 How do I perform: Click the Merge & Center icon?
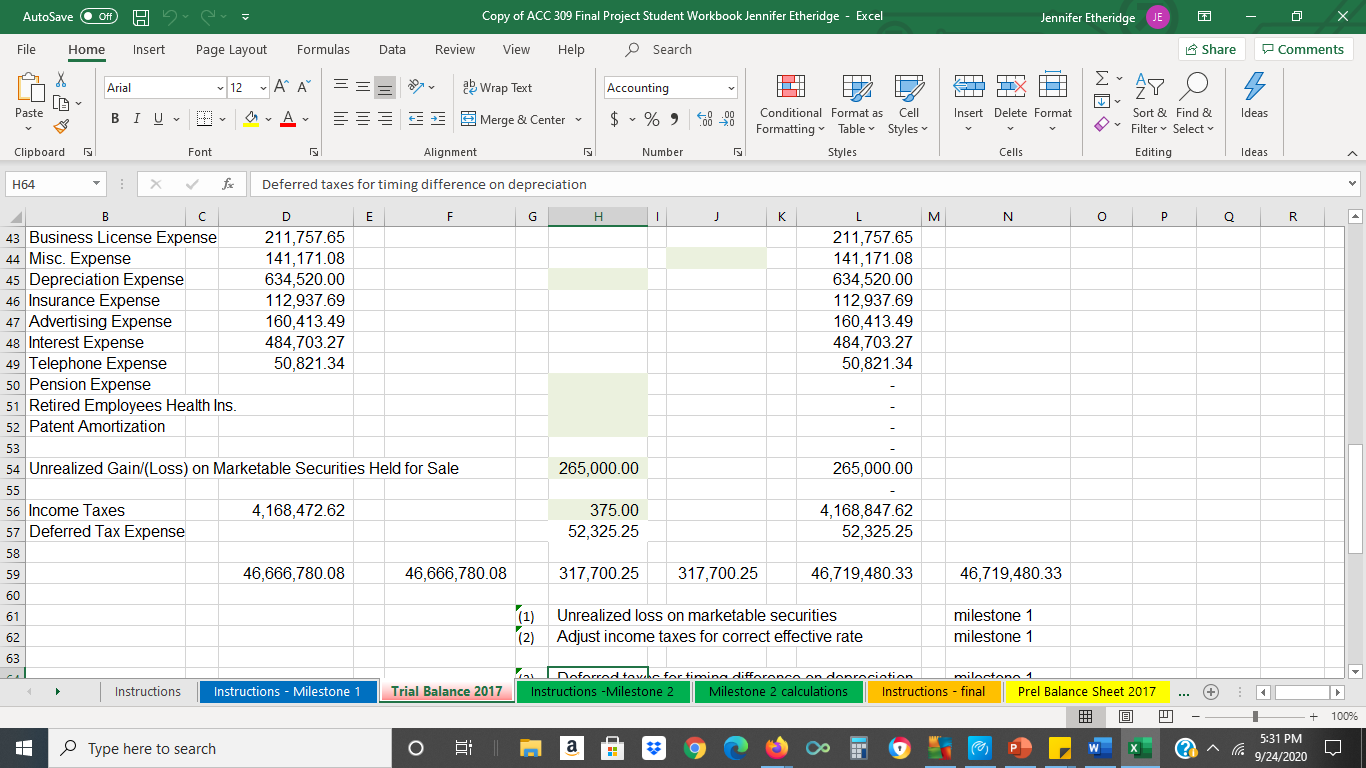coord(467,119)
